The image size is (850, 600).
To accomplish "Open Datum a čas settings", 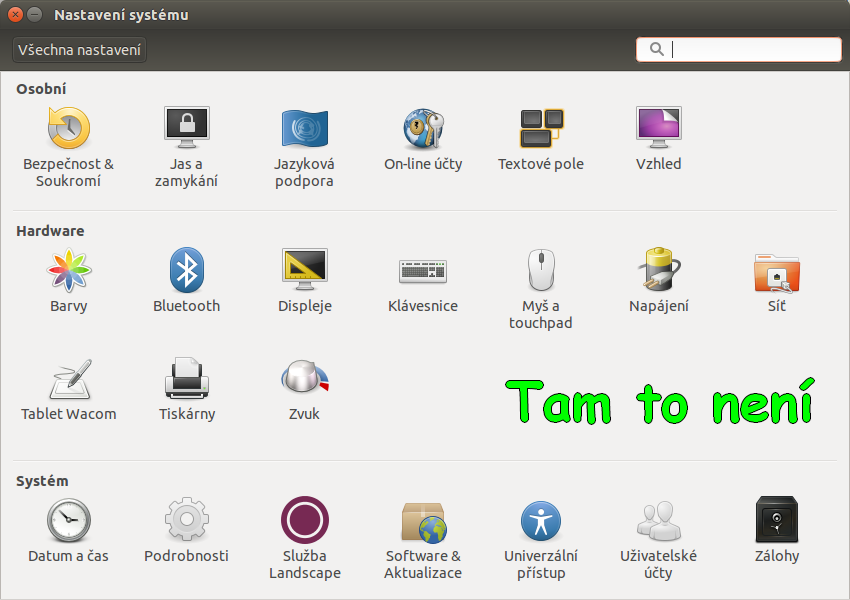I will [68, 531].
